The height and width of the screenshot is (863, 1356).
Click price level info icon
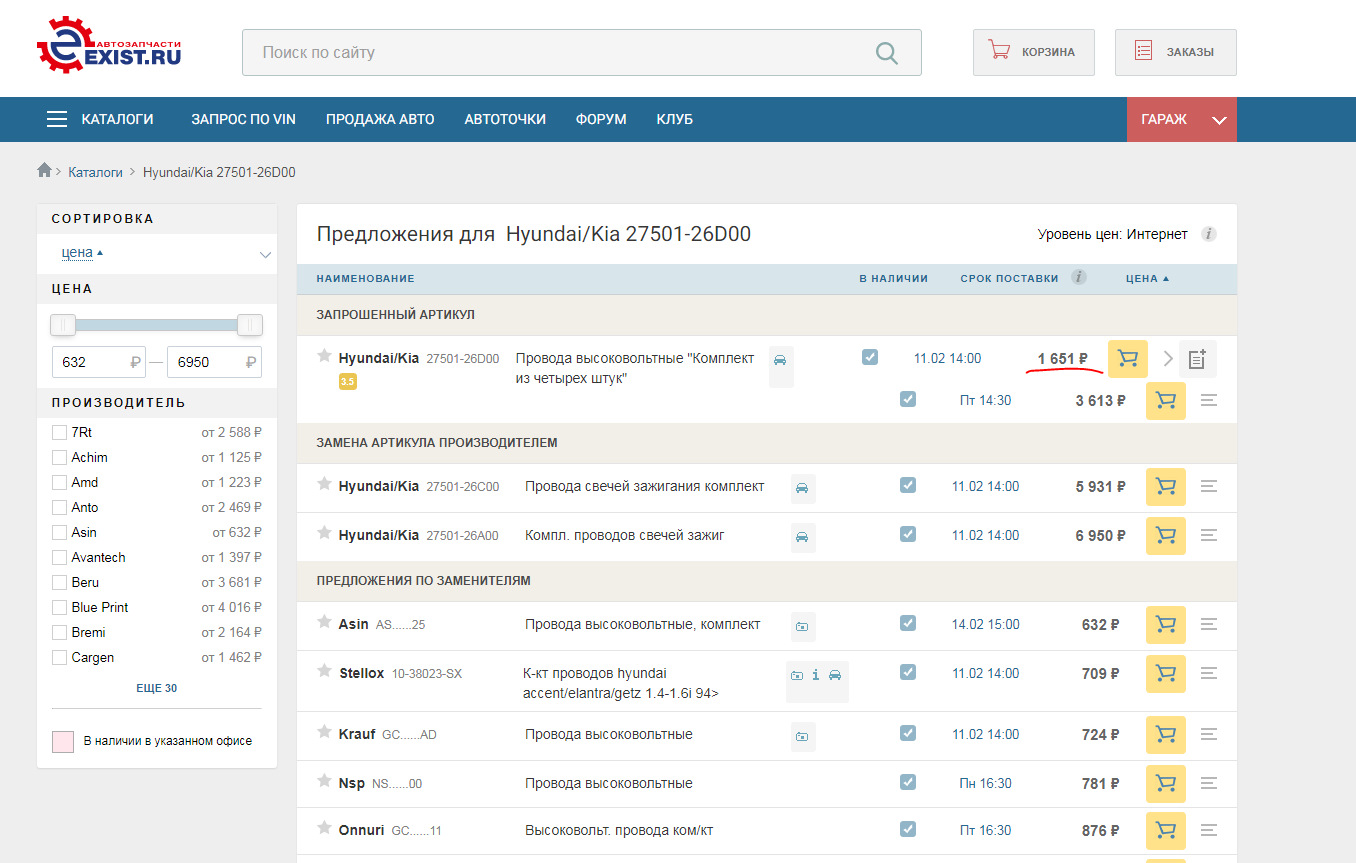(1208, 234)
